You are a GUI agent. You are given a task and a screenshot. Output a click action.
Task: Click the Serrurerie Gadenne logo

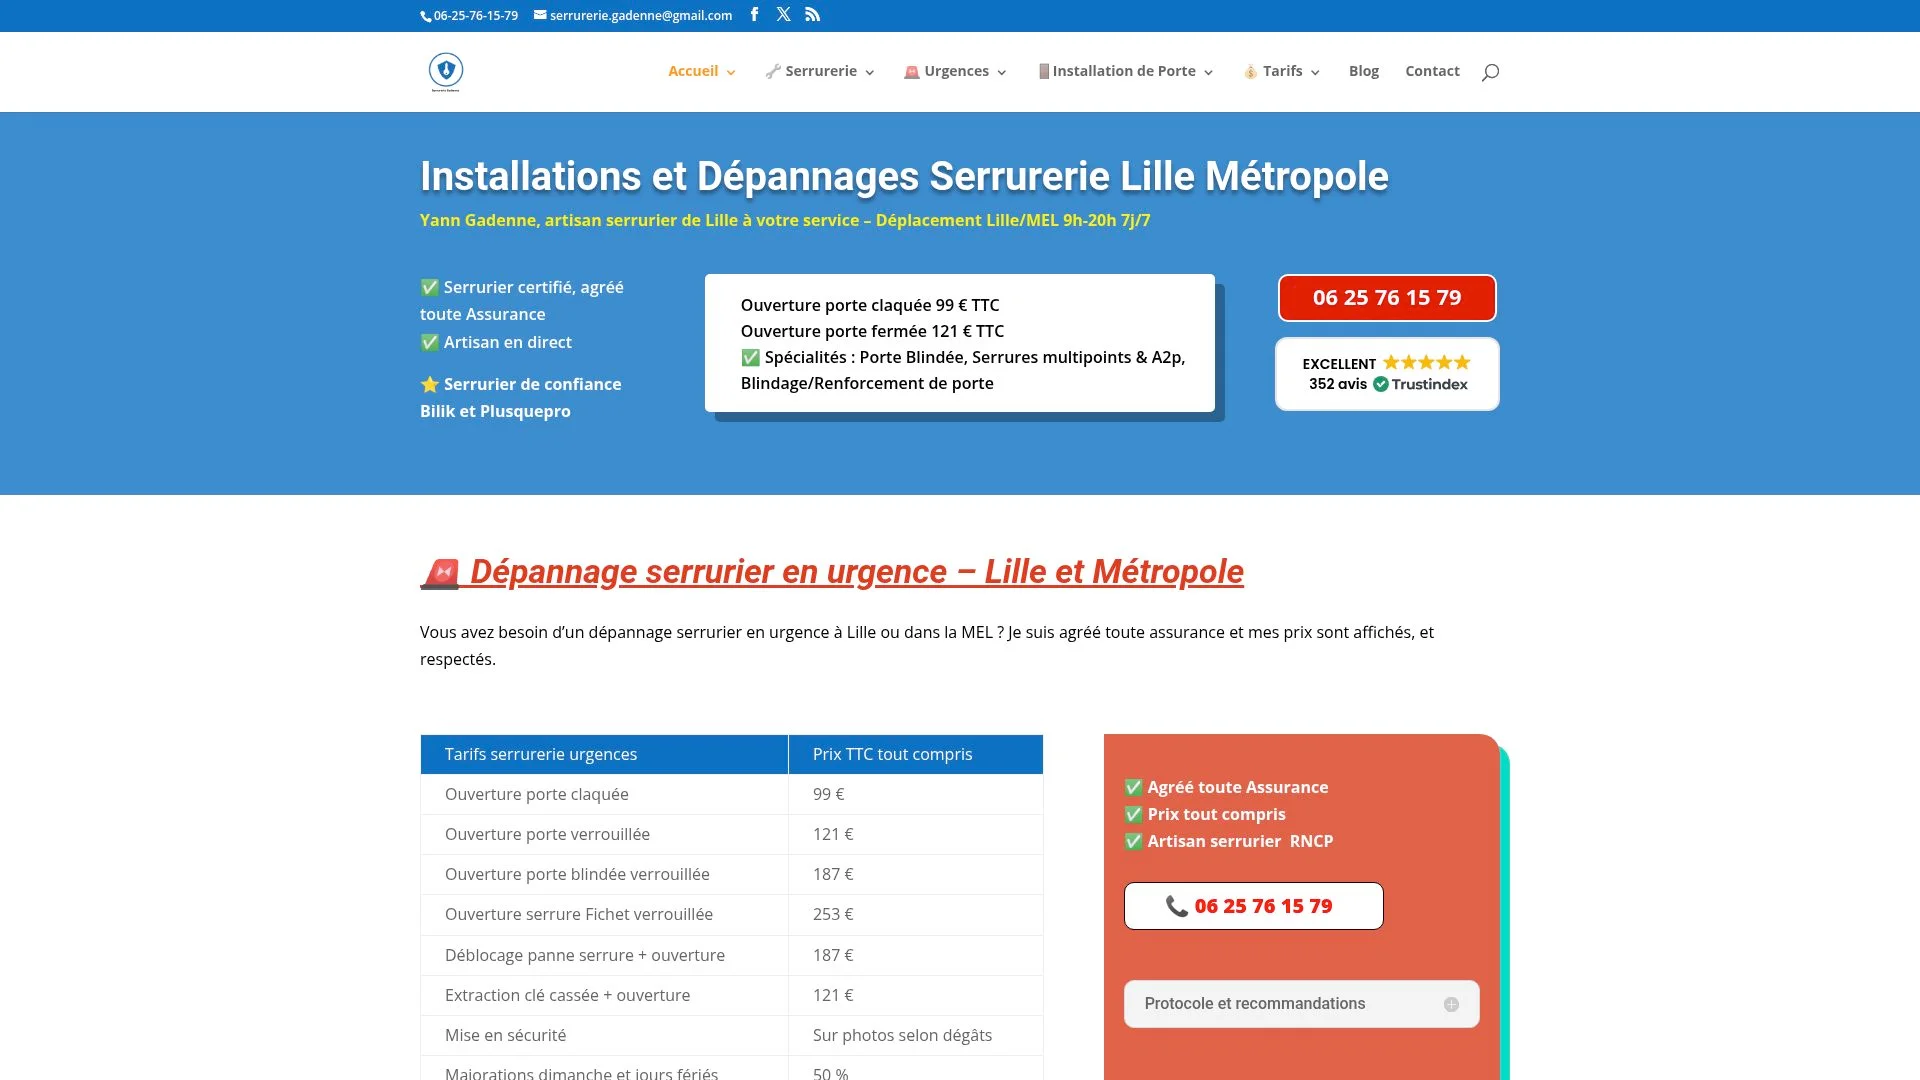445,71
